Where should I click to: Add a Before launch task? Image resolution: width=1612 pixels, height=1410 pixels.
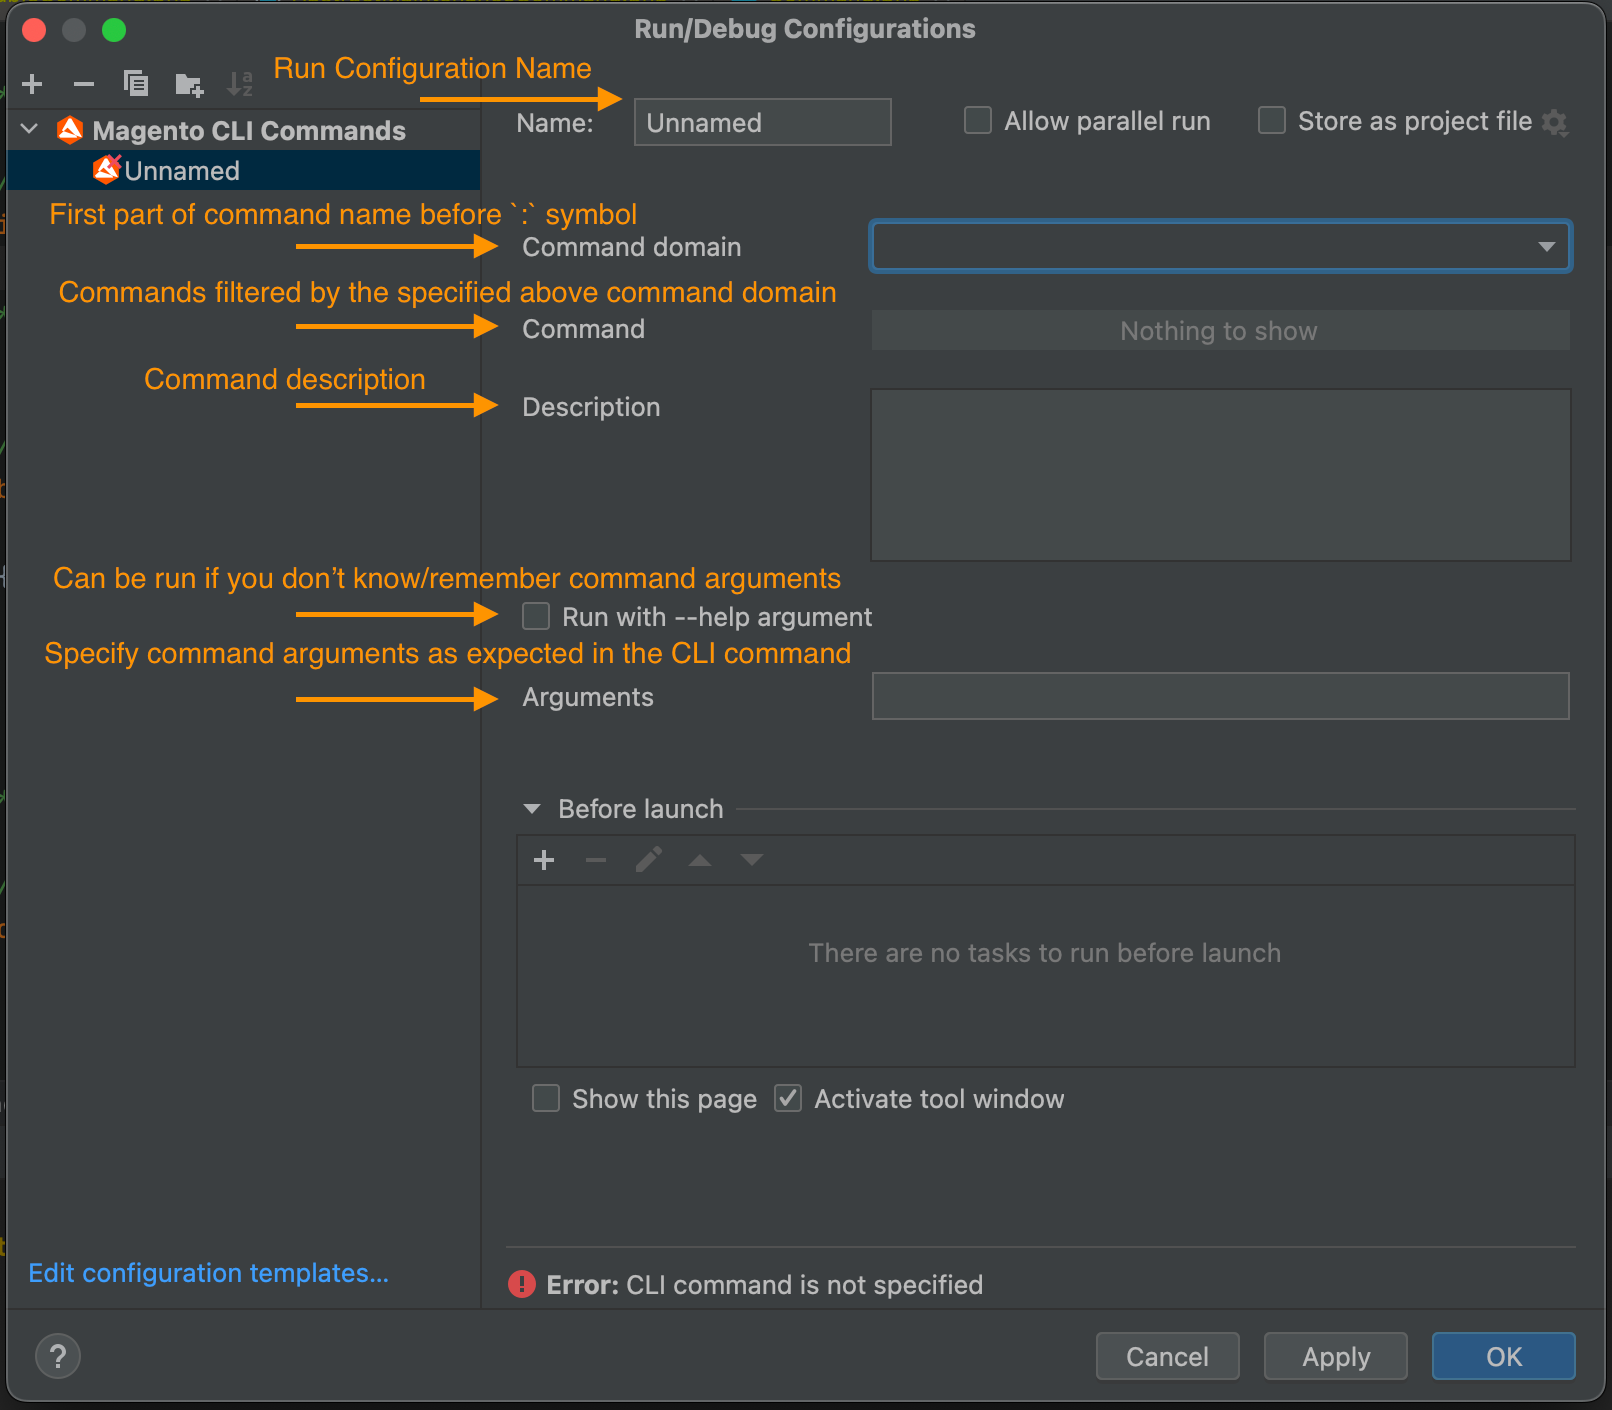[x=544, y=860]
